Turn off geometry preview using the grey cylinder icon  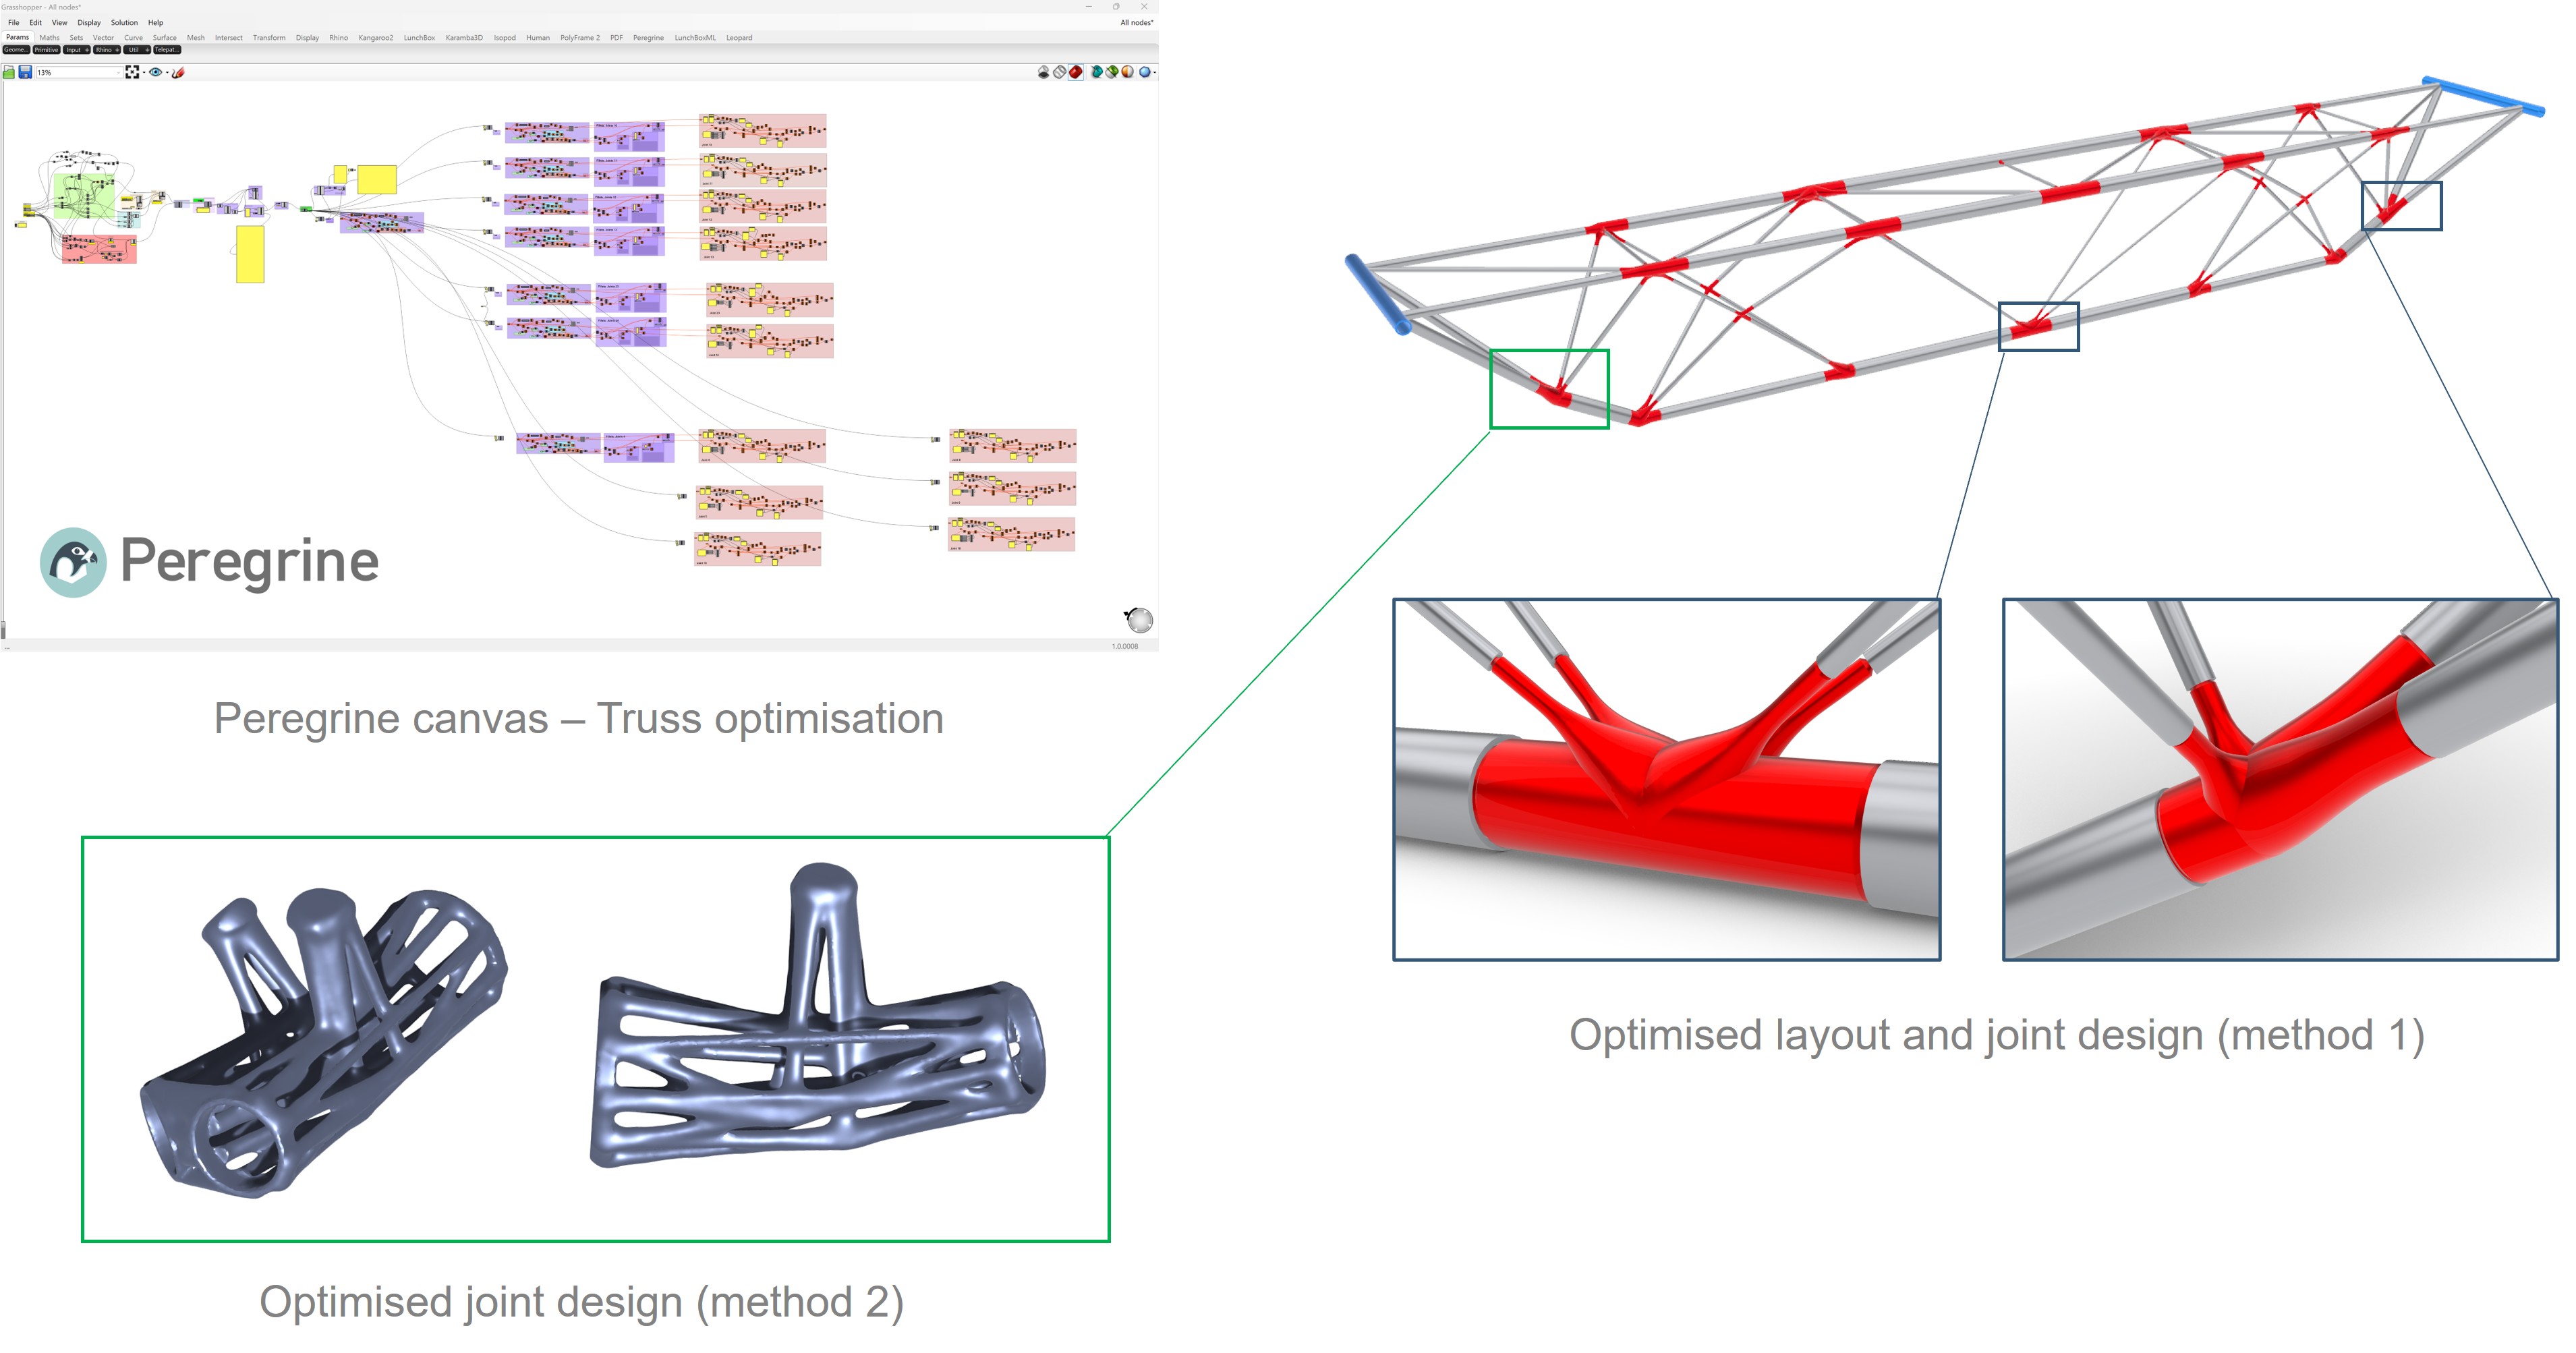coord(1044,72)
